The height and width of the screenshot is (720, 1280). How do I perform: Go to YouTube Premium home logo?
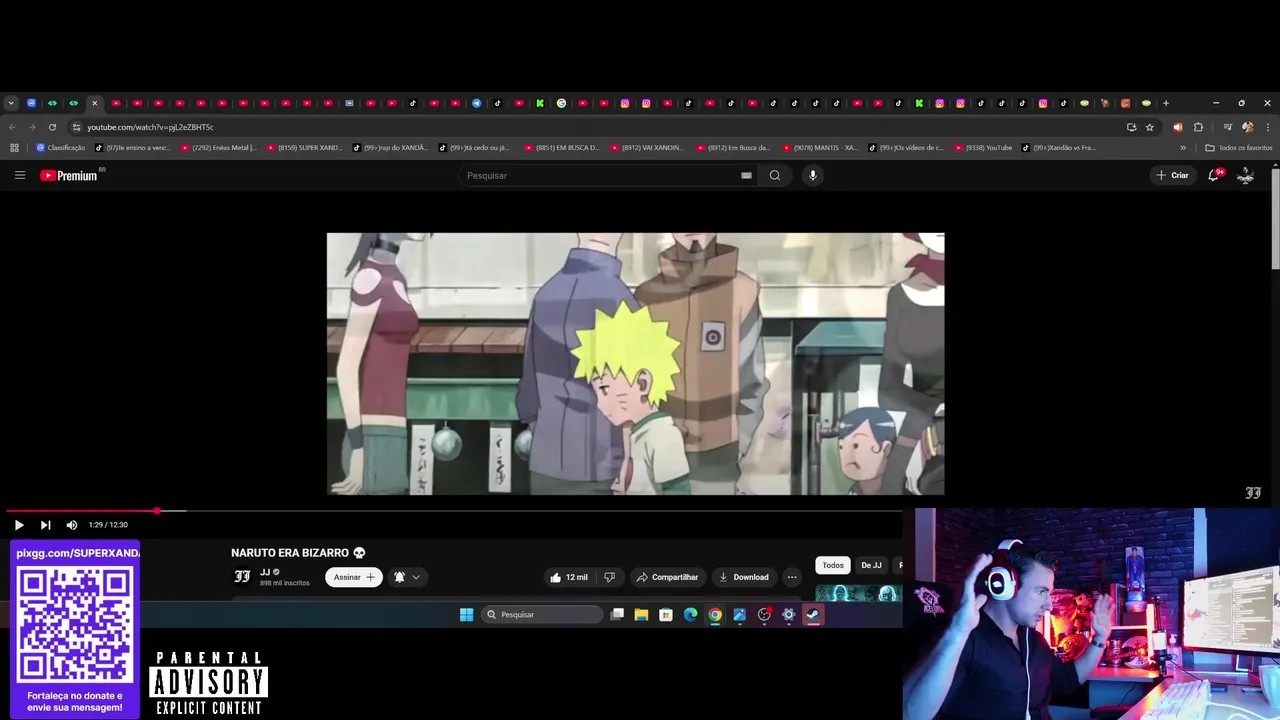tap(70, 175)
